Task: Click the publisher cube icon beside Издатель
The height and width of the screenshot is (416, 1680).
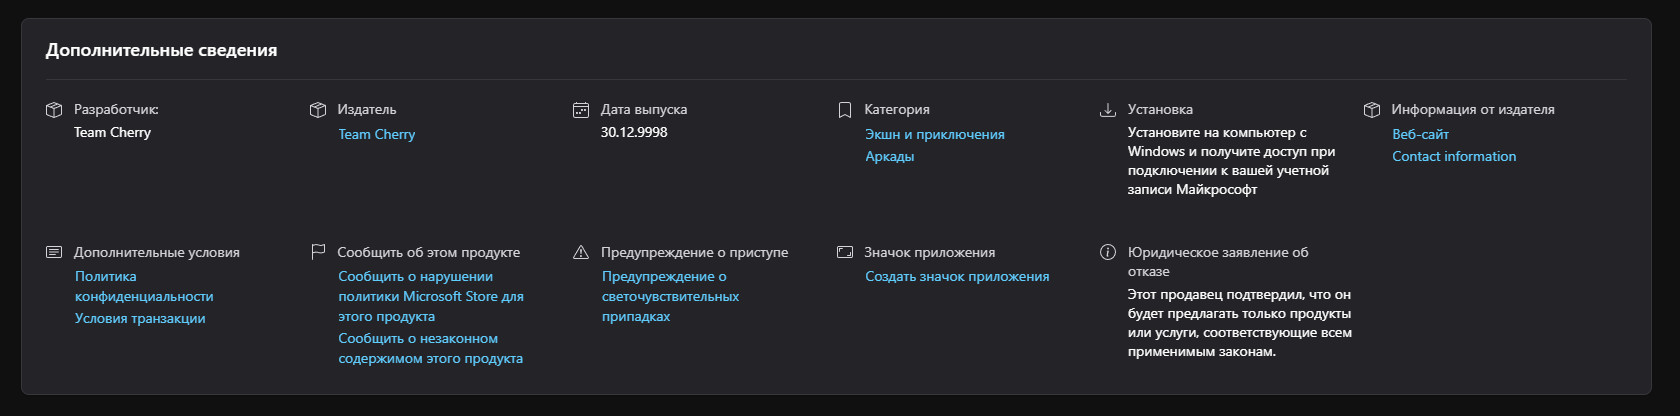Action: pos(318,110)
